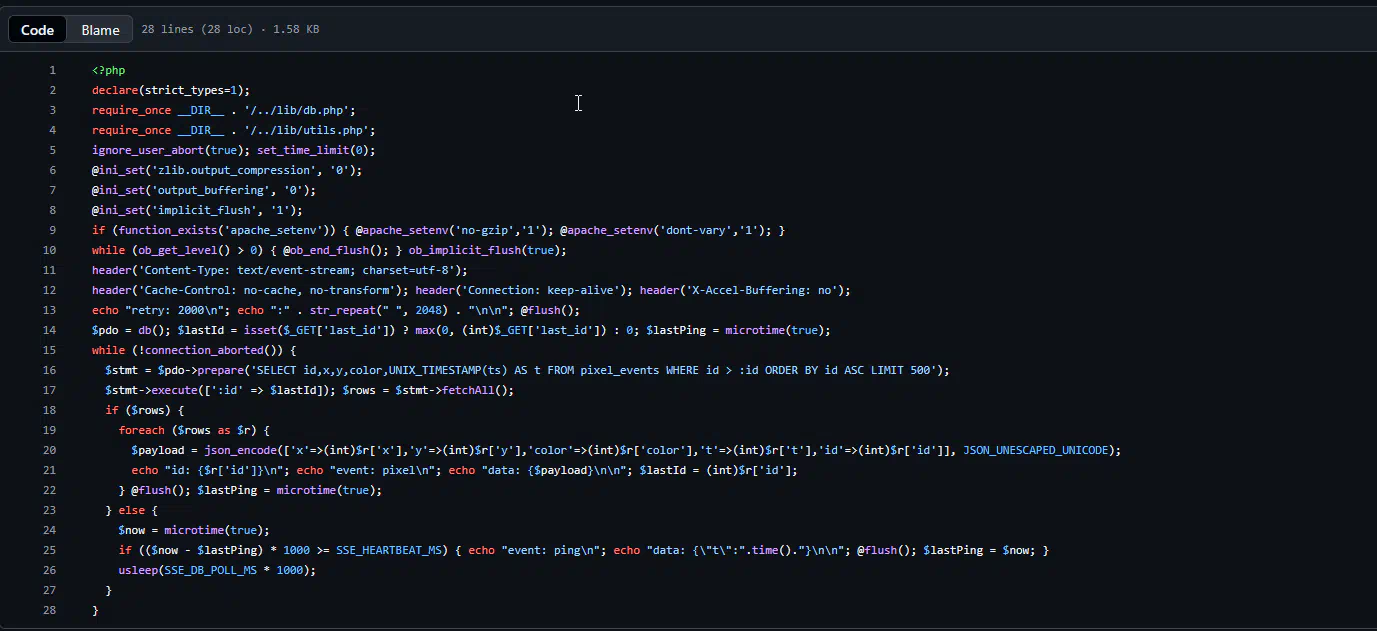
Task: Click line number 9 in the gutter
Action: pyautogui.click(x=53, y=230)
